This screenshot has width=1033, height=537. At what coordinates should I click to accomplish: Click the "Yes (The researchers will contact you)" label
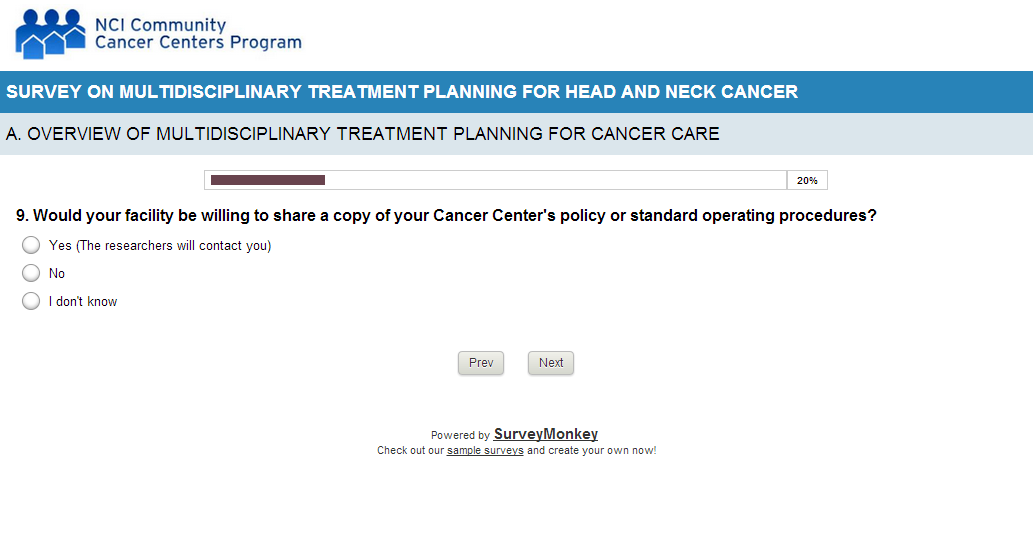(x=160, y=246)
